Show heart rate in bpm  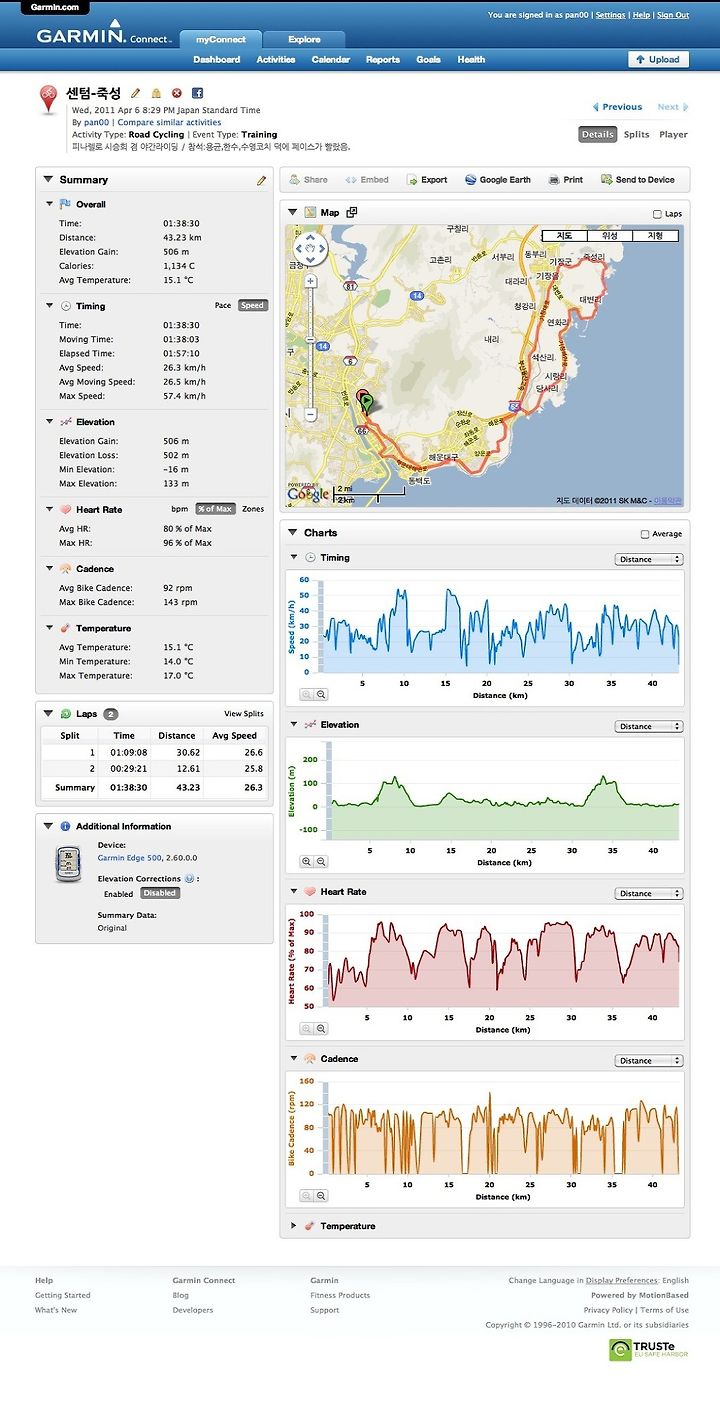pyautogui.click(x=179, y=509)
